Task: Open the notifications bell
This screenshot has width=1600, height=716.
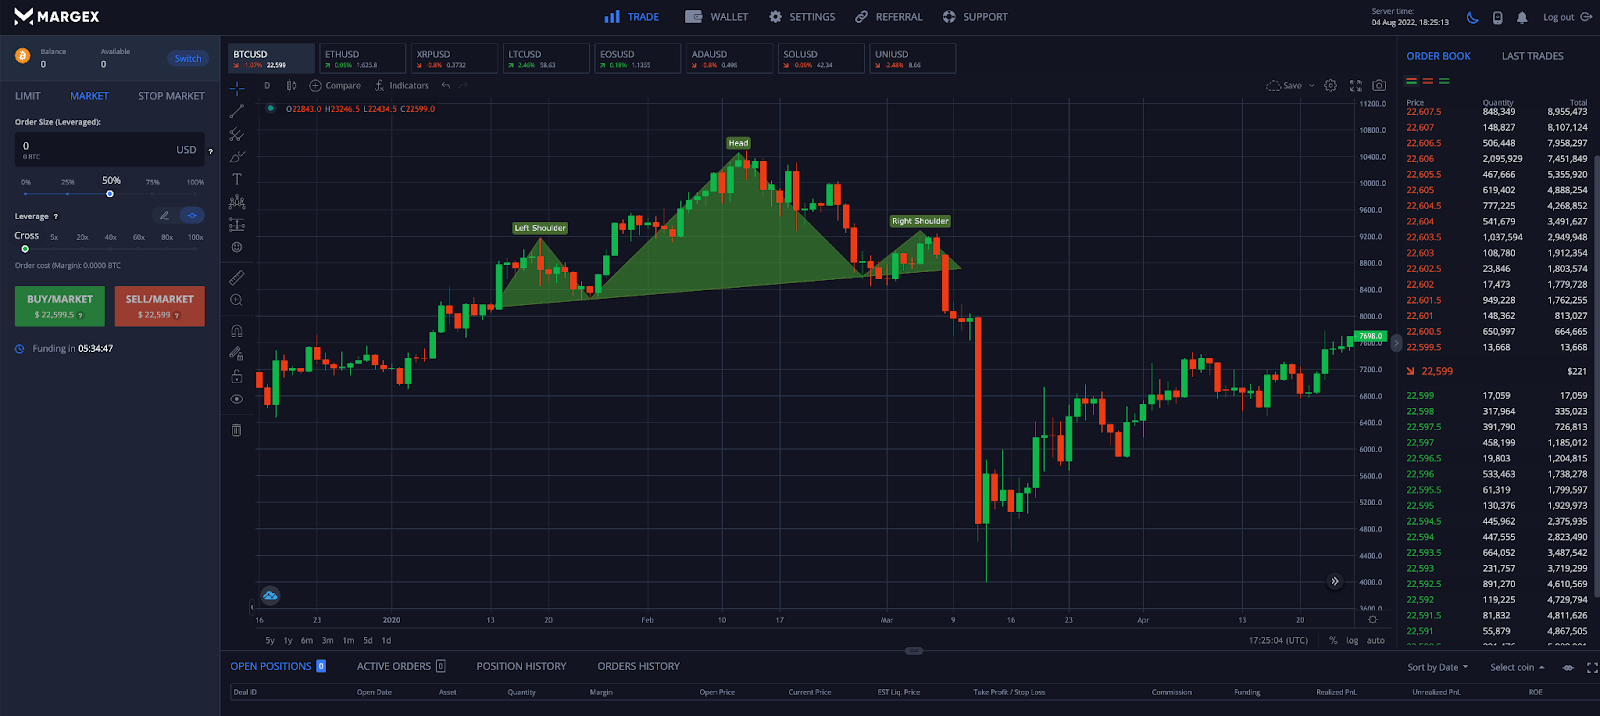Action: pyautogui.click(x=1522, y=17)
